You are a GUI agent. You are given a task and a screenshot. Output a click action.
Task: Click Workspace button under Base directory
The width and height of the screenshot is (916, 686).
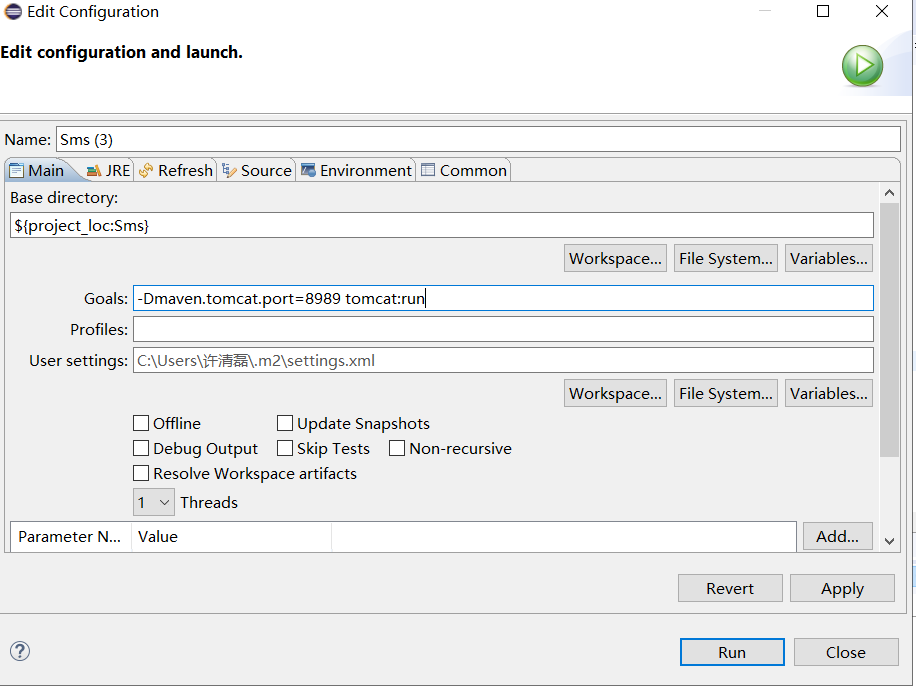[615, 258]
